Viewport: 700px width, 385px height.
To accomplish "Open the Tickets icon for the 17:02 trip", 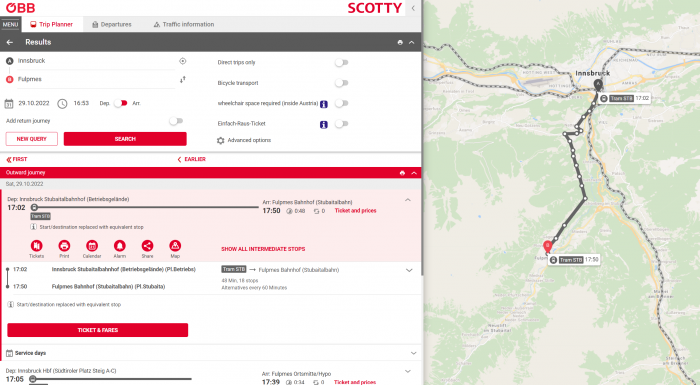I will click(36, 246).
